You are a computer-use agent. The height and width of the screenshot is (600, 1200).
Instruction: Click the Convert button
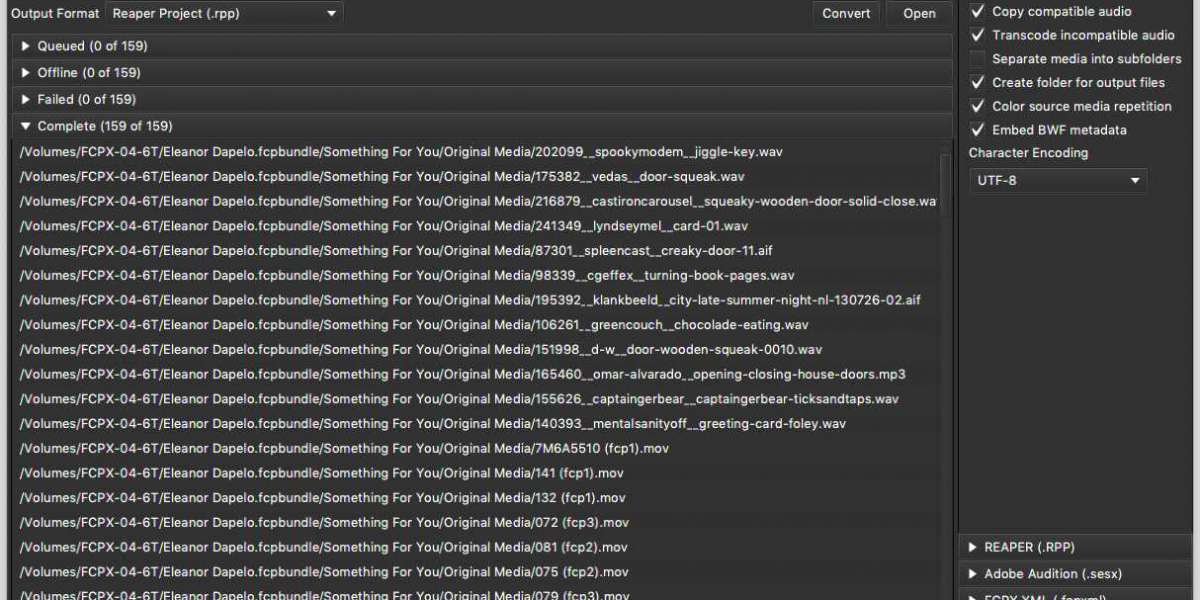(x=846, y=13)
